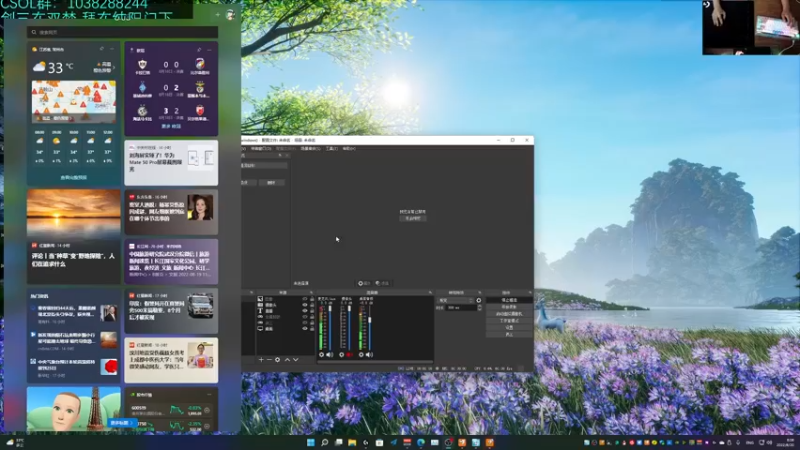Add widgets with plus icon at panel top
The image size is (800, 450).
[218, 15]
